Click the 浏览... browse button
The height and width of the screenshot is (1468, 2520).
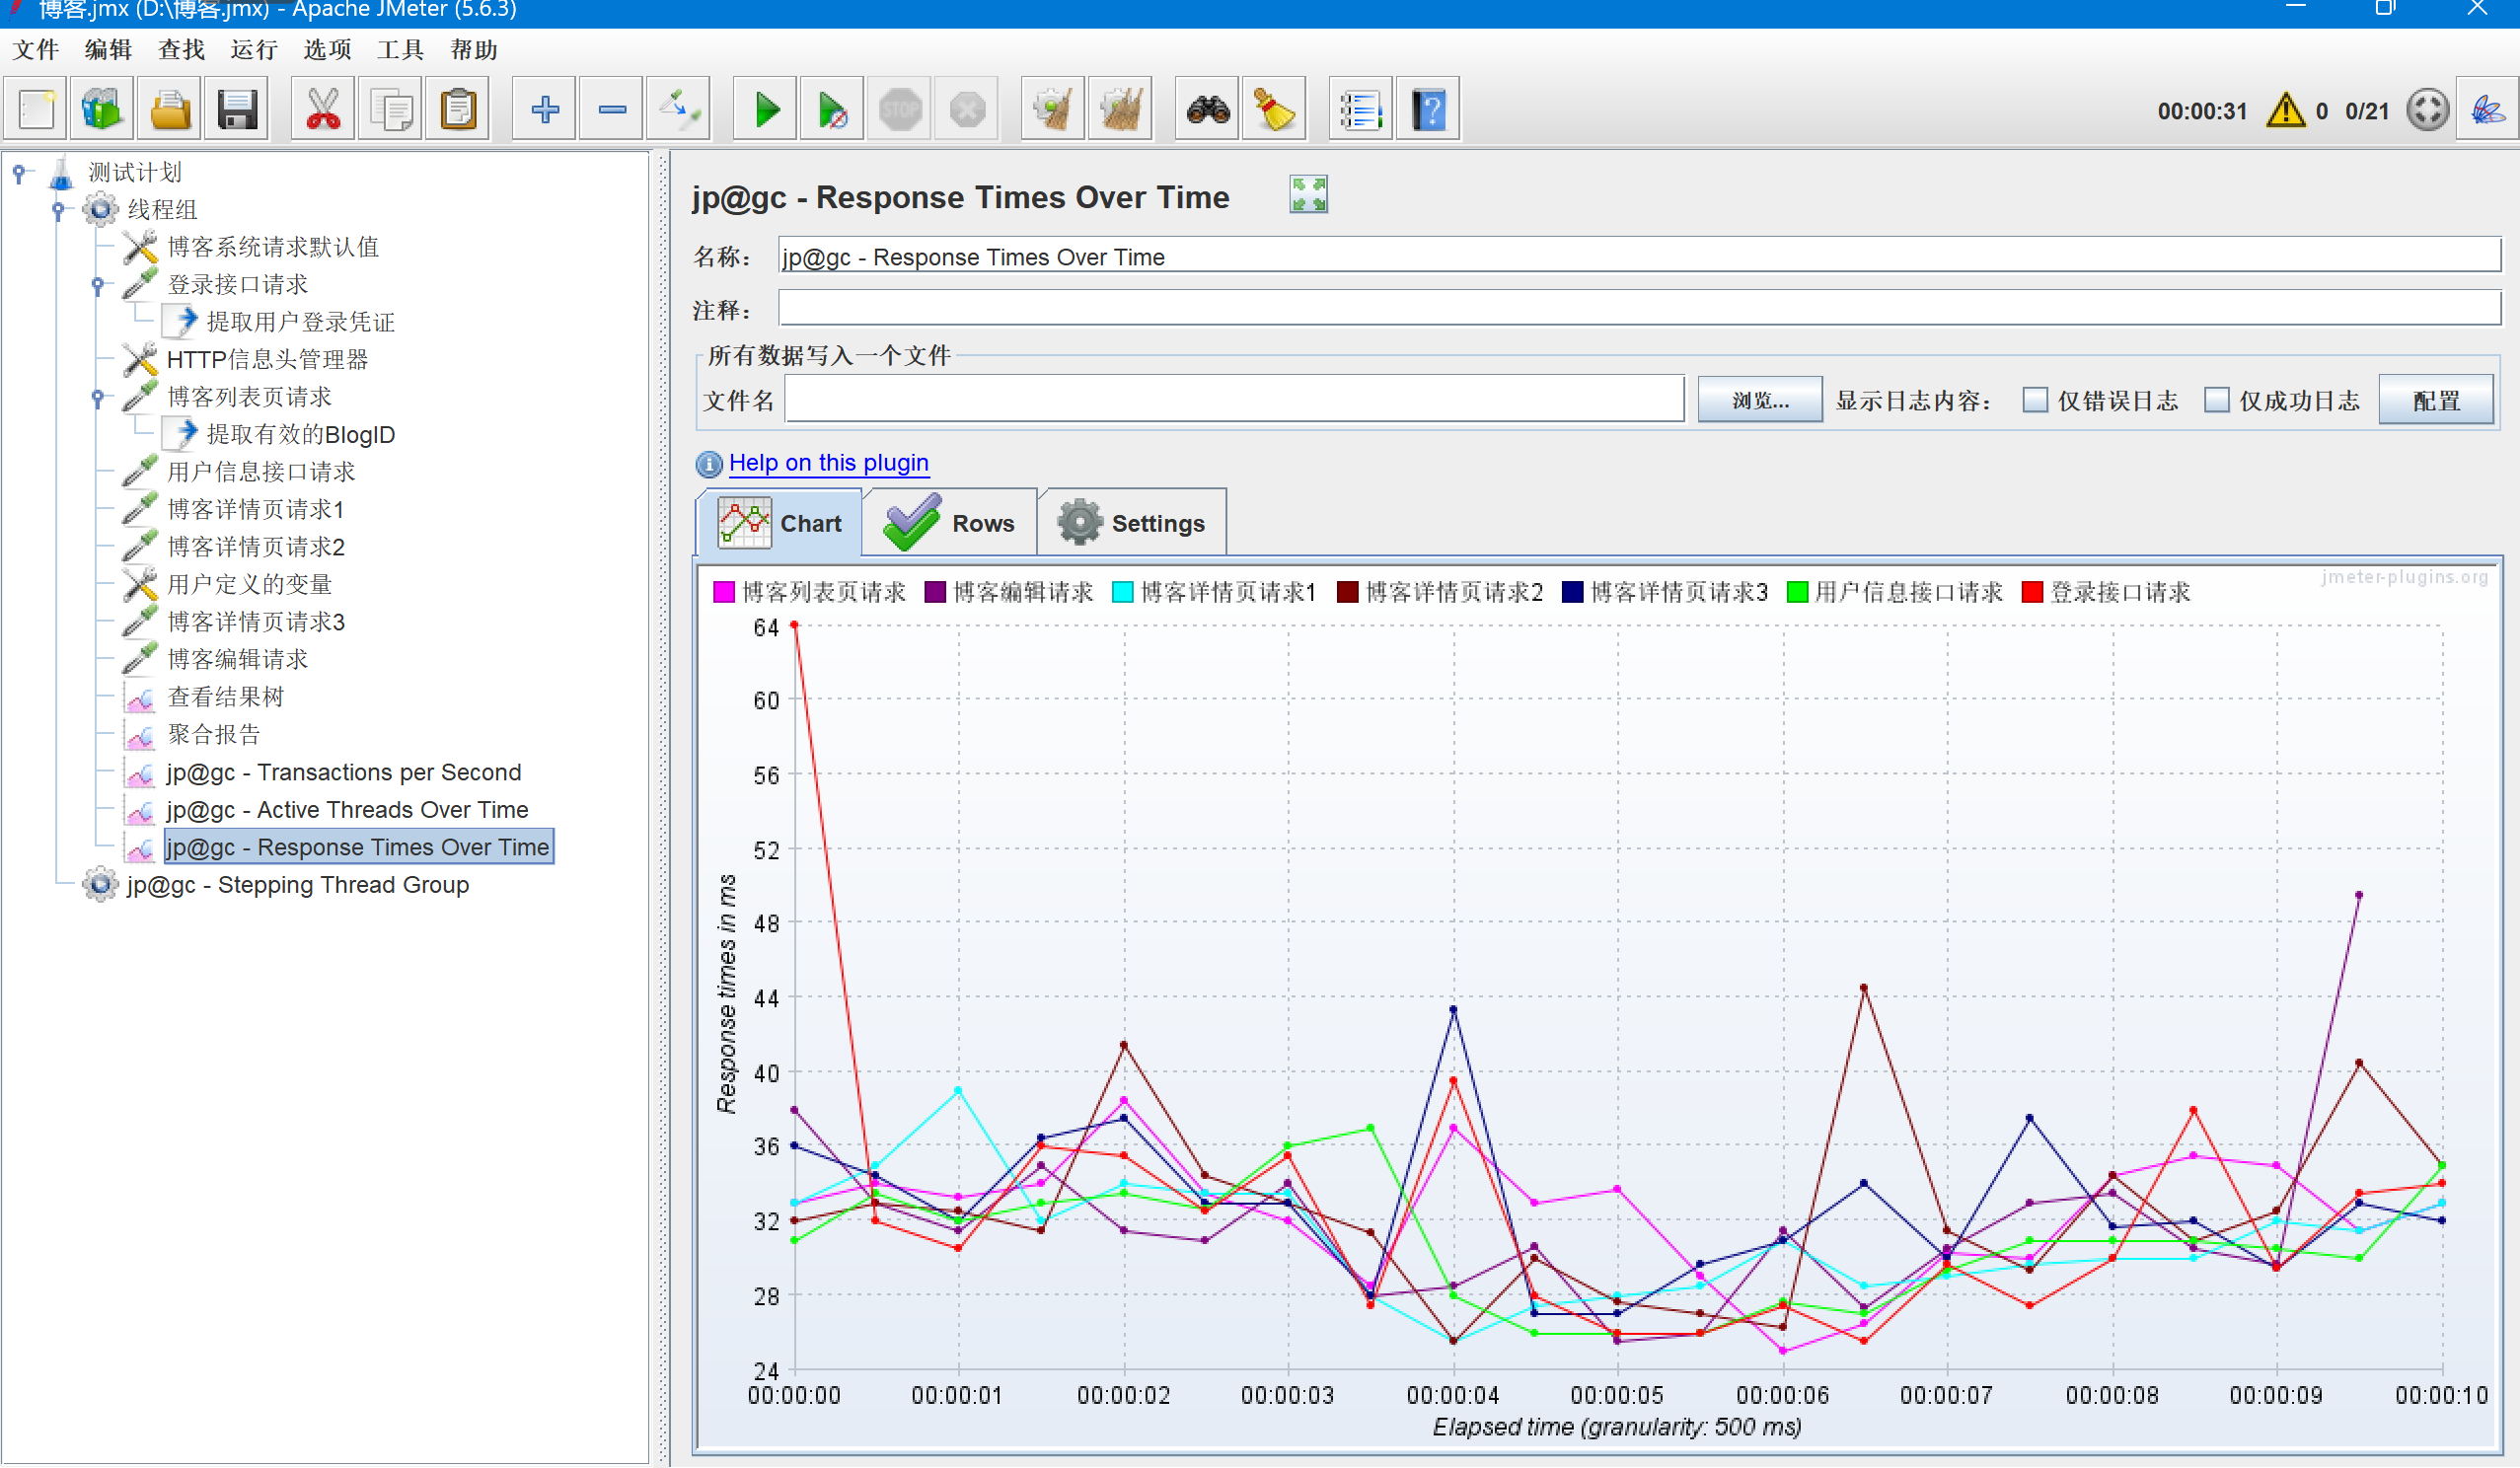1759,400
